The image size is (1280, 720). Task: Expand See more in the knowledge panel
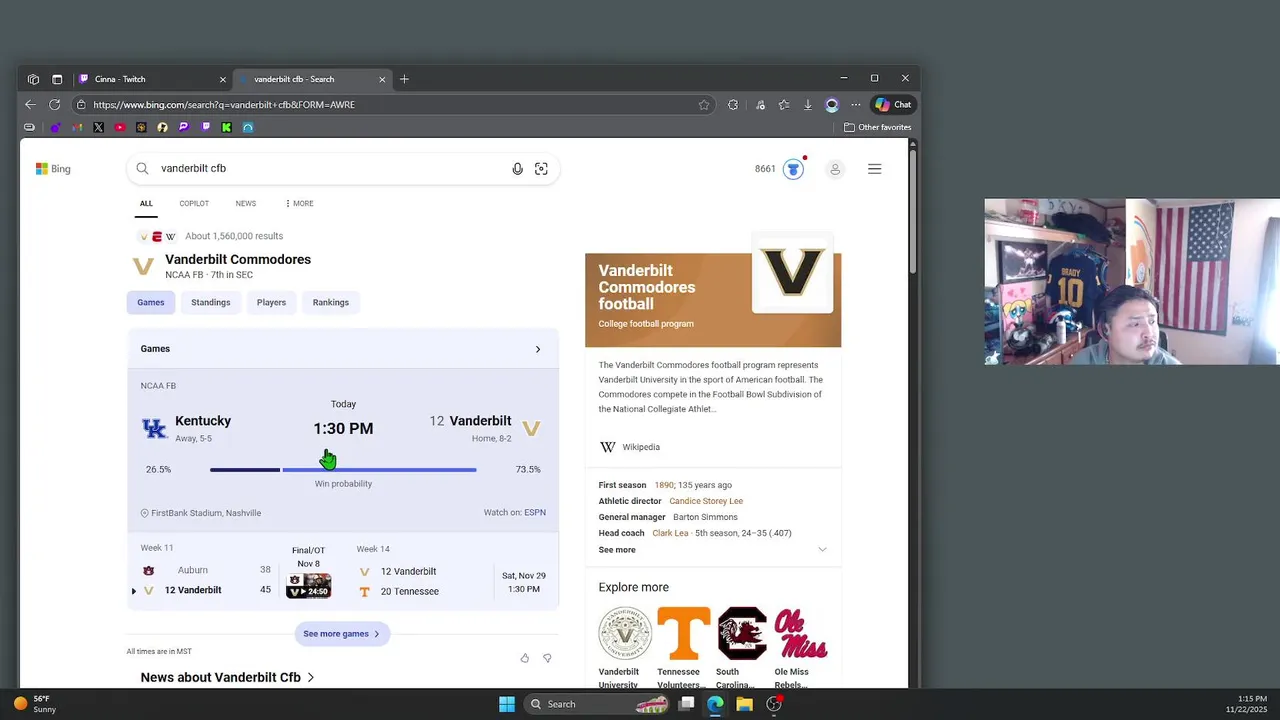[x=713, y=549]
